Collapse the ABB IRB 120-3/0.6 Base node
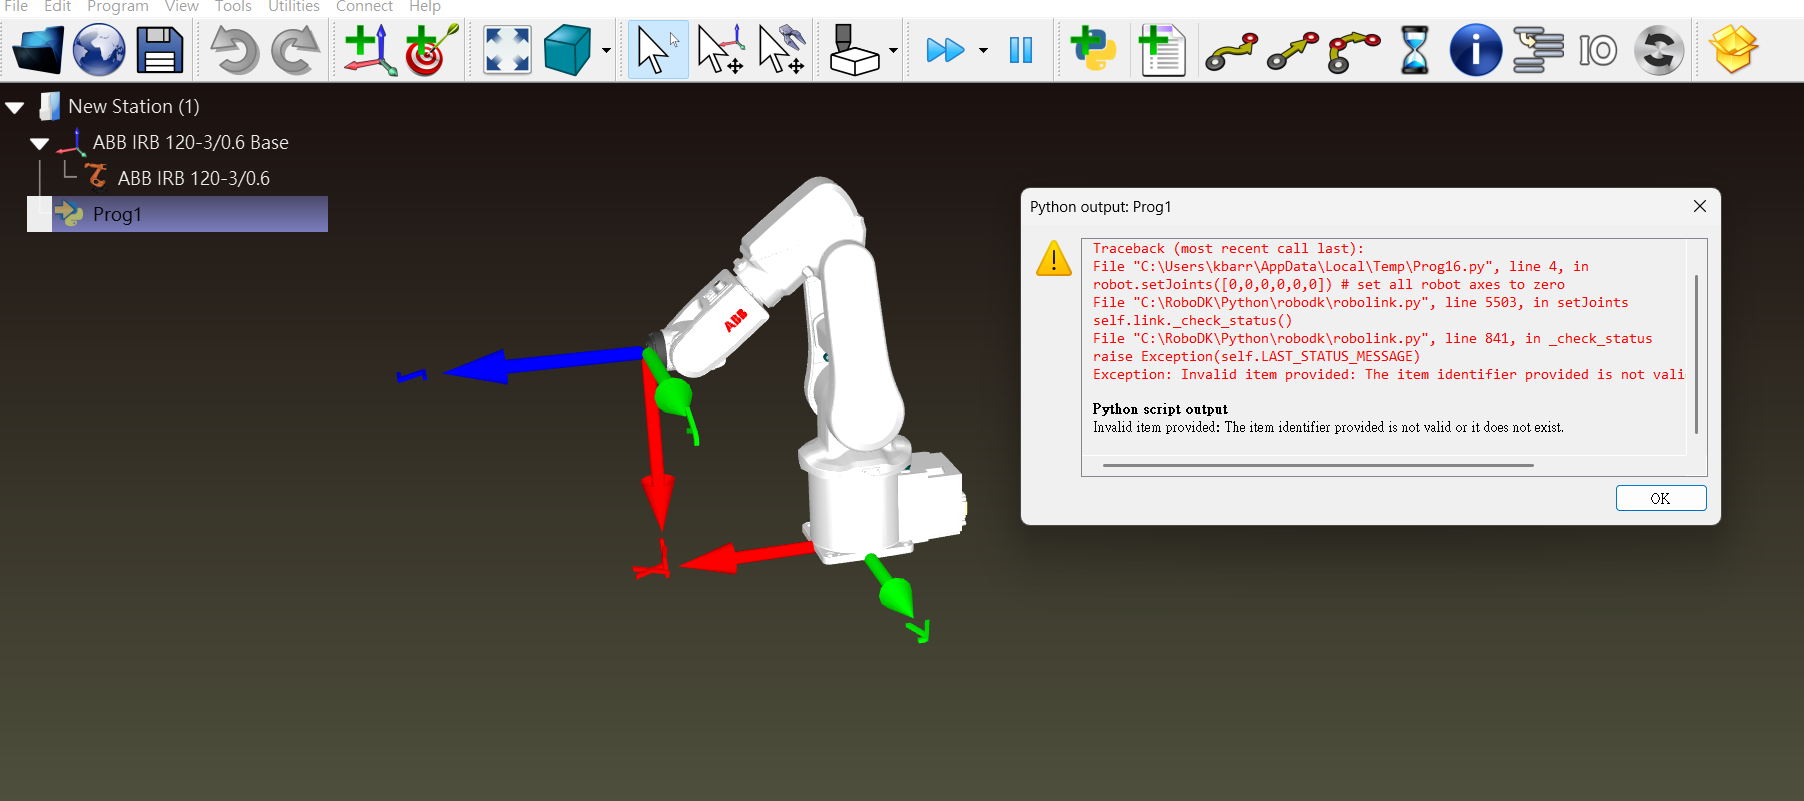Viewport: 1804px width, 801px height. click(x=39, y=143)
